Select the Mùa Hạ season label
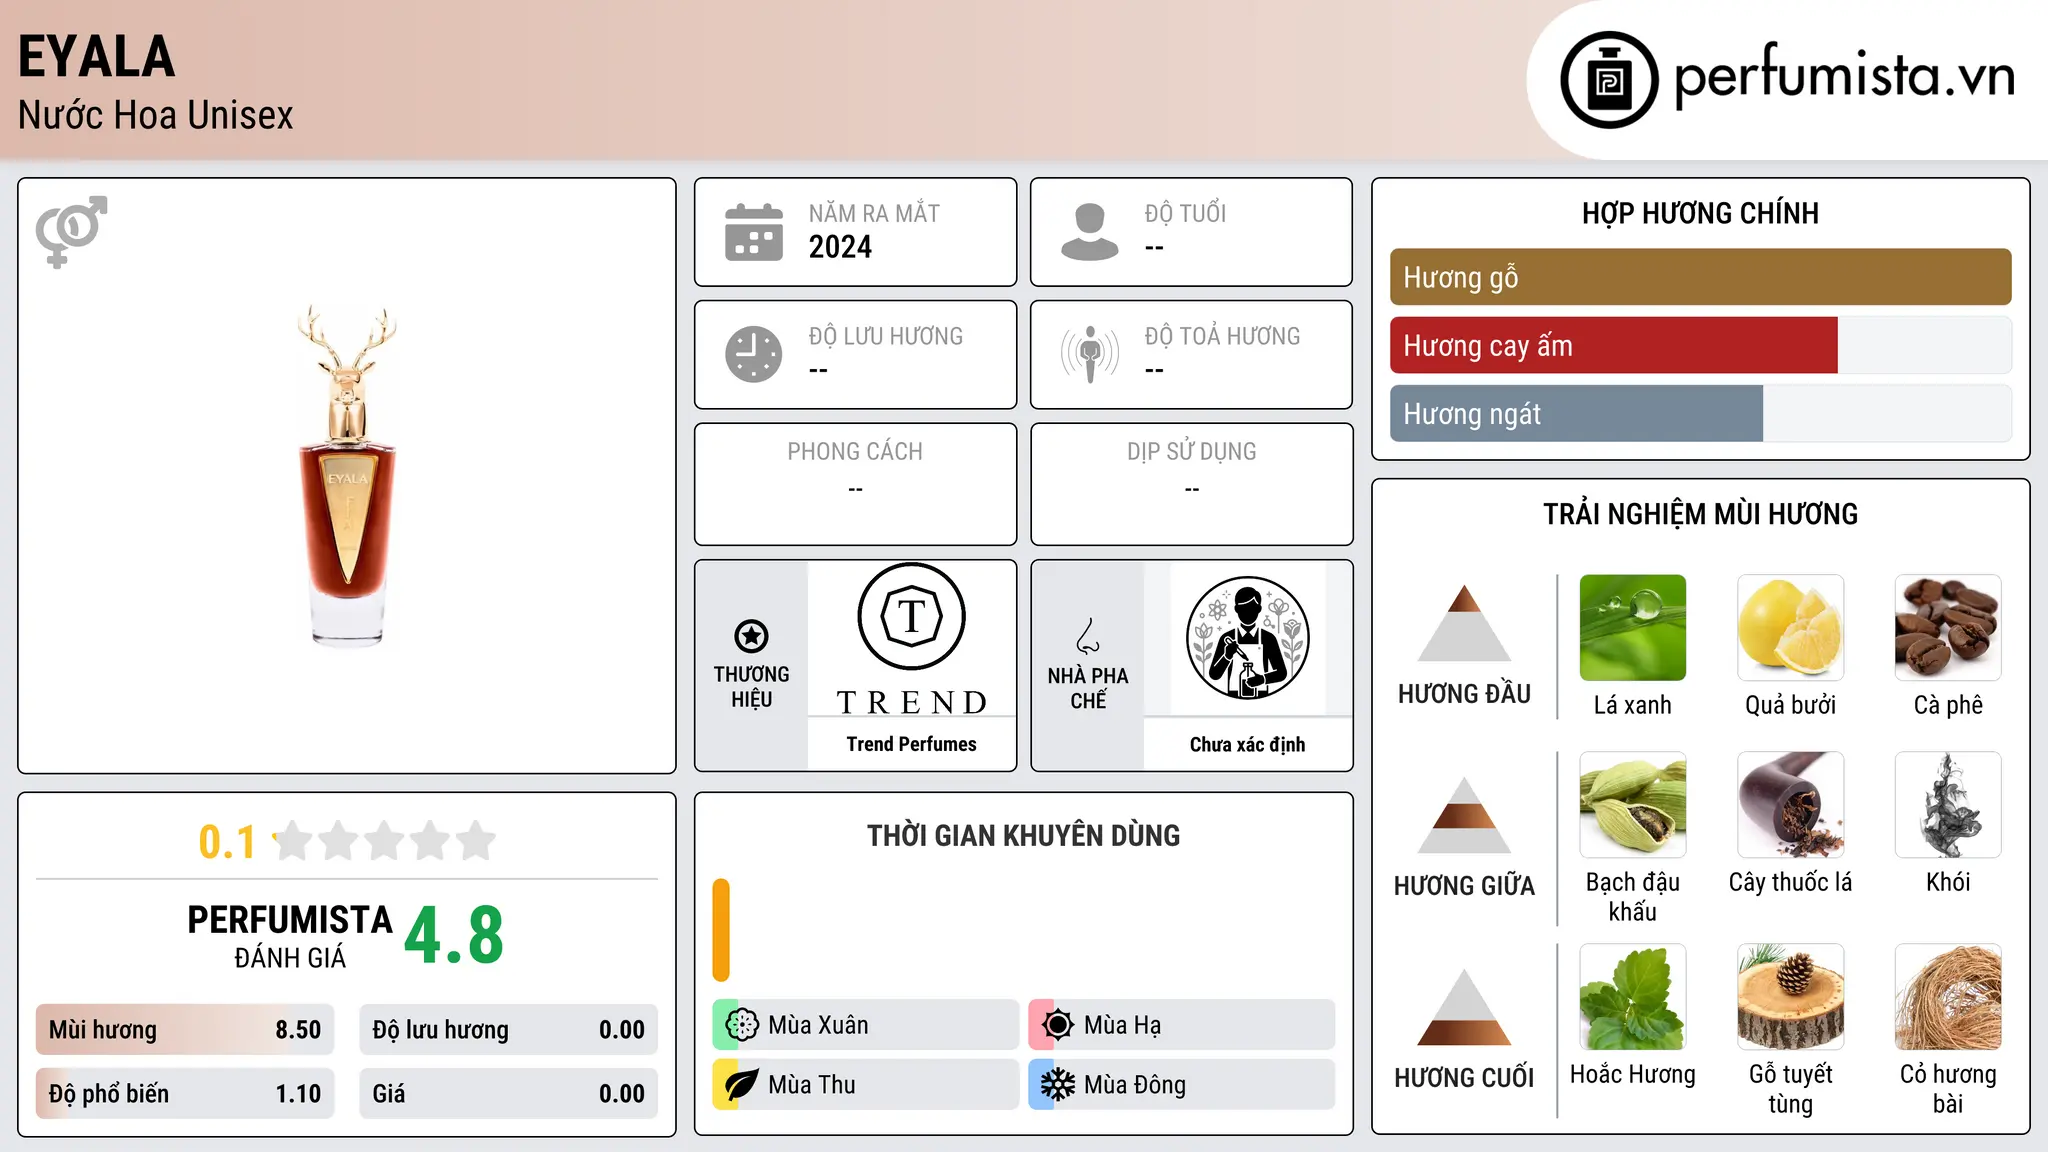Image resolution: width=2048 pixels, height=1152 pixels. (x=1123, y=1025)
